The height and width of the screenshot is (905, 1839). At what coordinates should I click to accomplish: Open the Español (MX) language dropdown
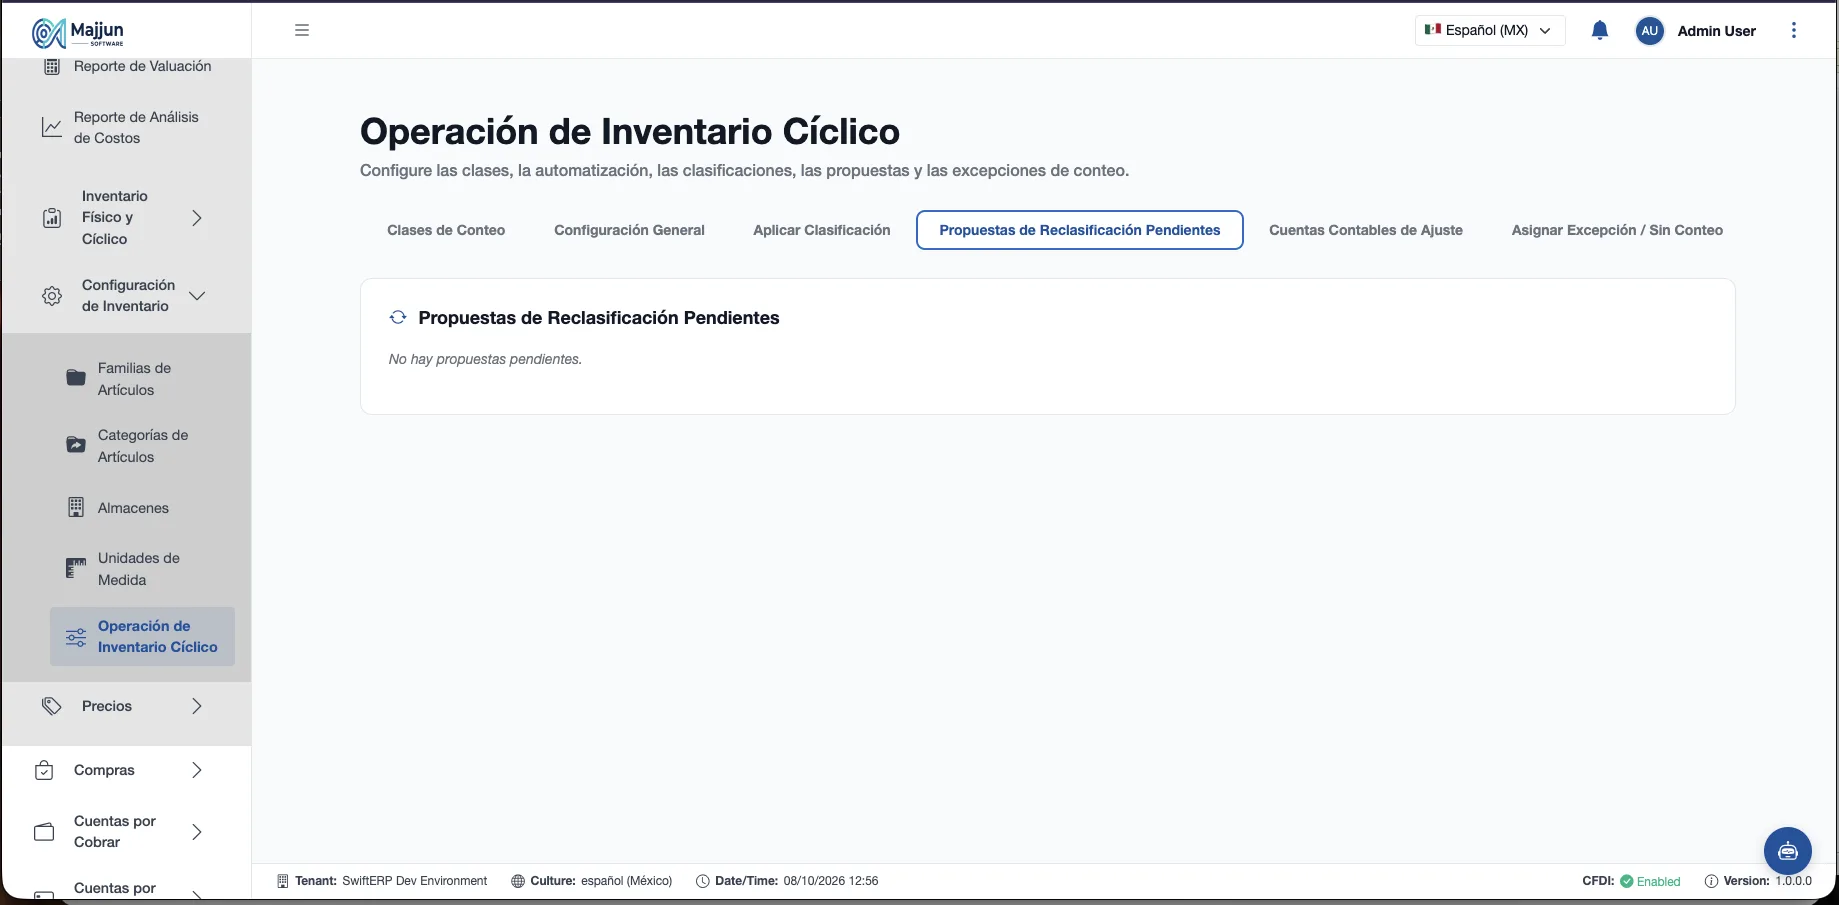[1490, 30]
